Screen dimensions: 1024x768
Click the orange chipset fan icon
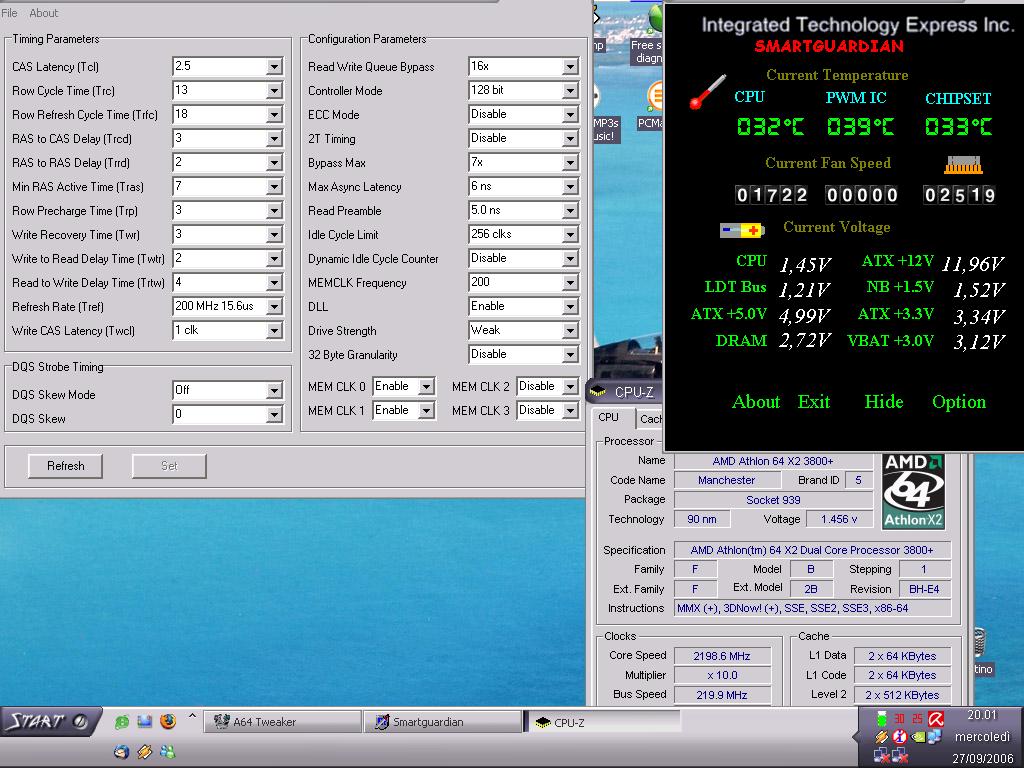pyautogui.click(x=963, y=165)
